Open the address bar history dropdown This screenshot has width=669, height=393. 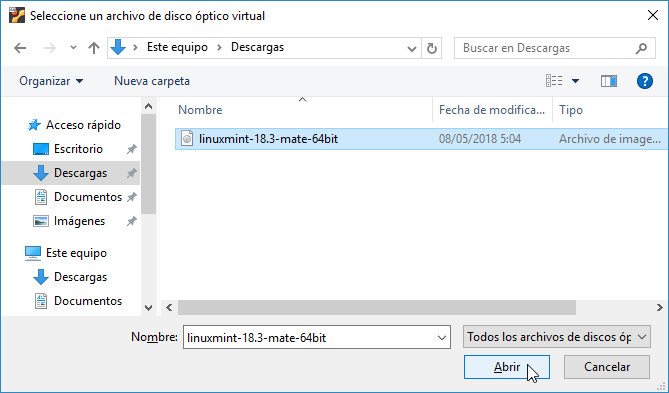[x=412, y=49]
